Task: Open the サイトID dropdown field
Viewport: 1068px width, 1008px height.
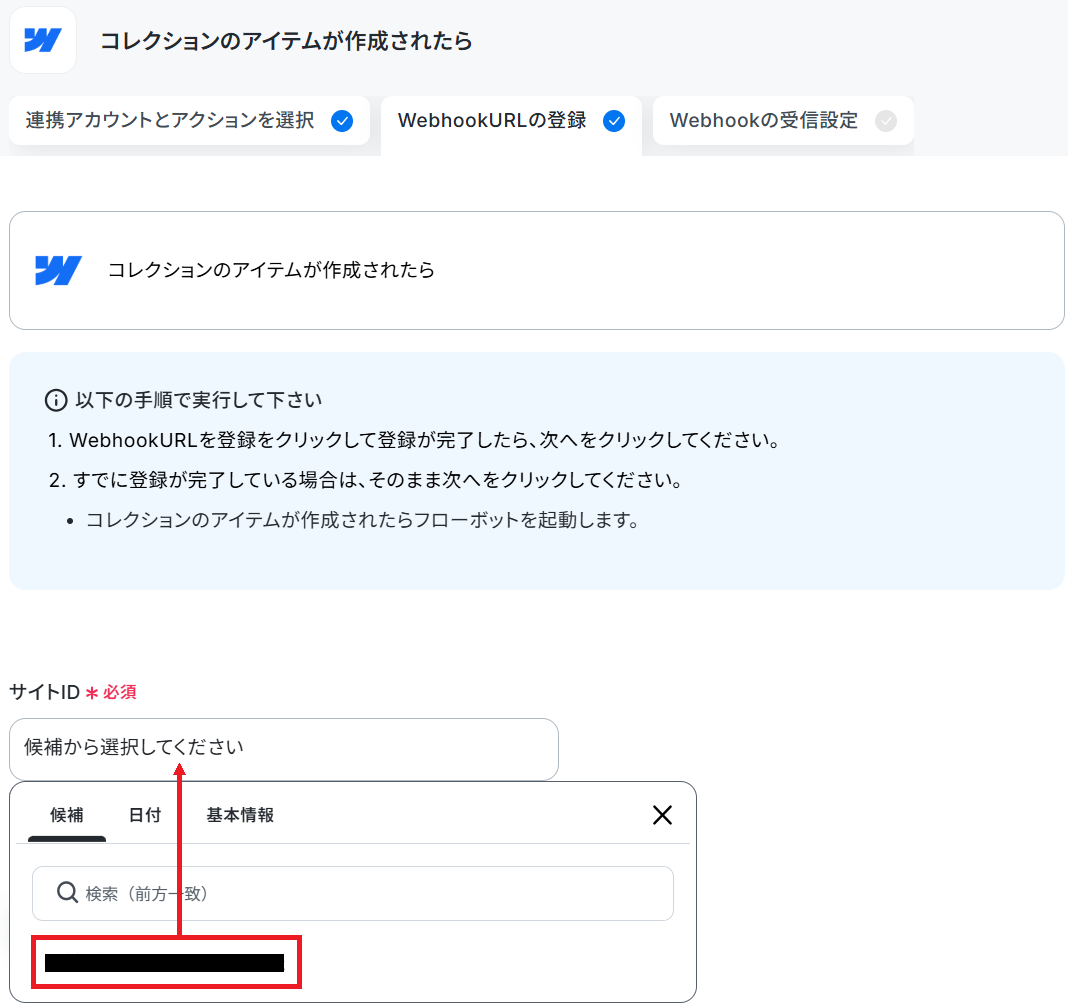Action: [x=284, y=749]
